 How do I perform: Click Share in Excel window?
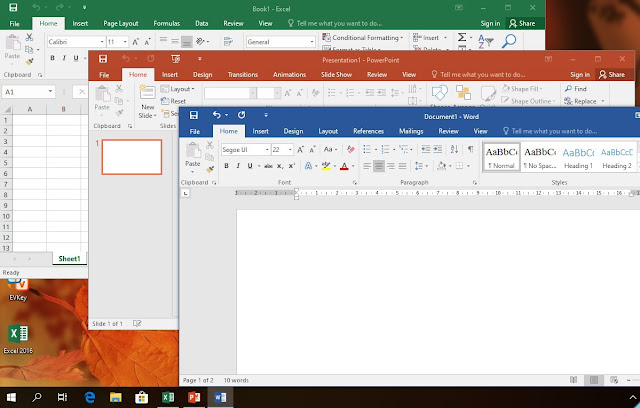point(522,24)
